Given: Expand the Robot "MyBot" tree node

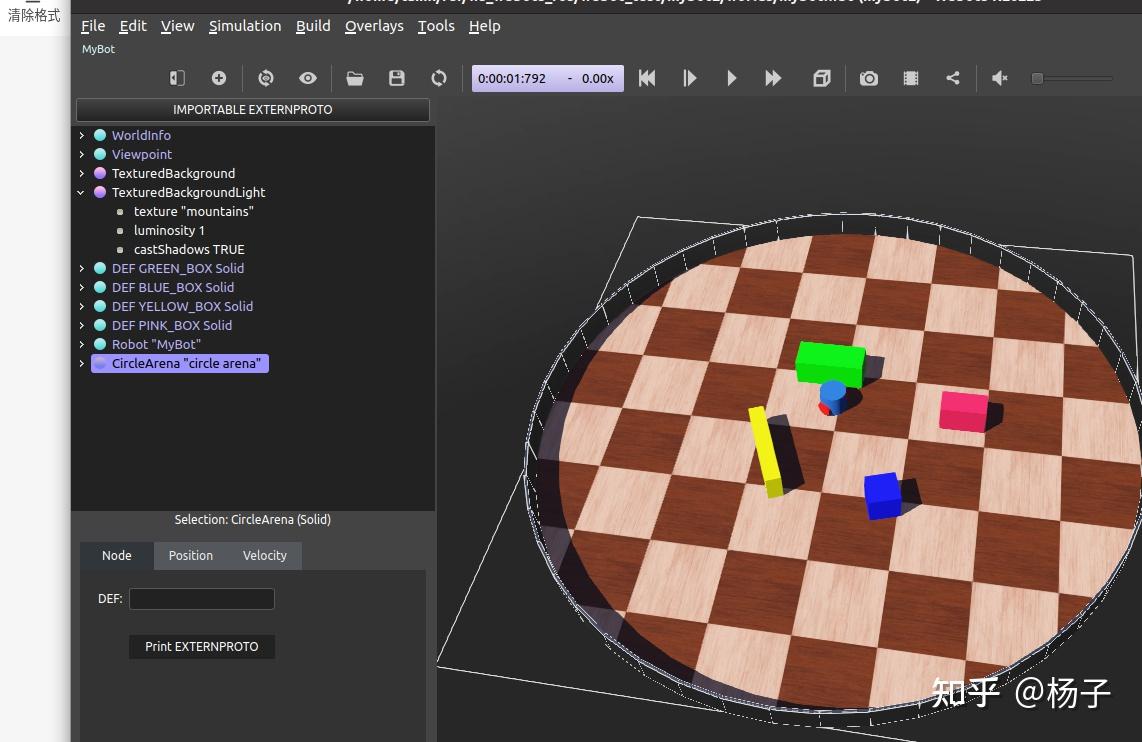Looking at the screenshot, I should [82, 344].
